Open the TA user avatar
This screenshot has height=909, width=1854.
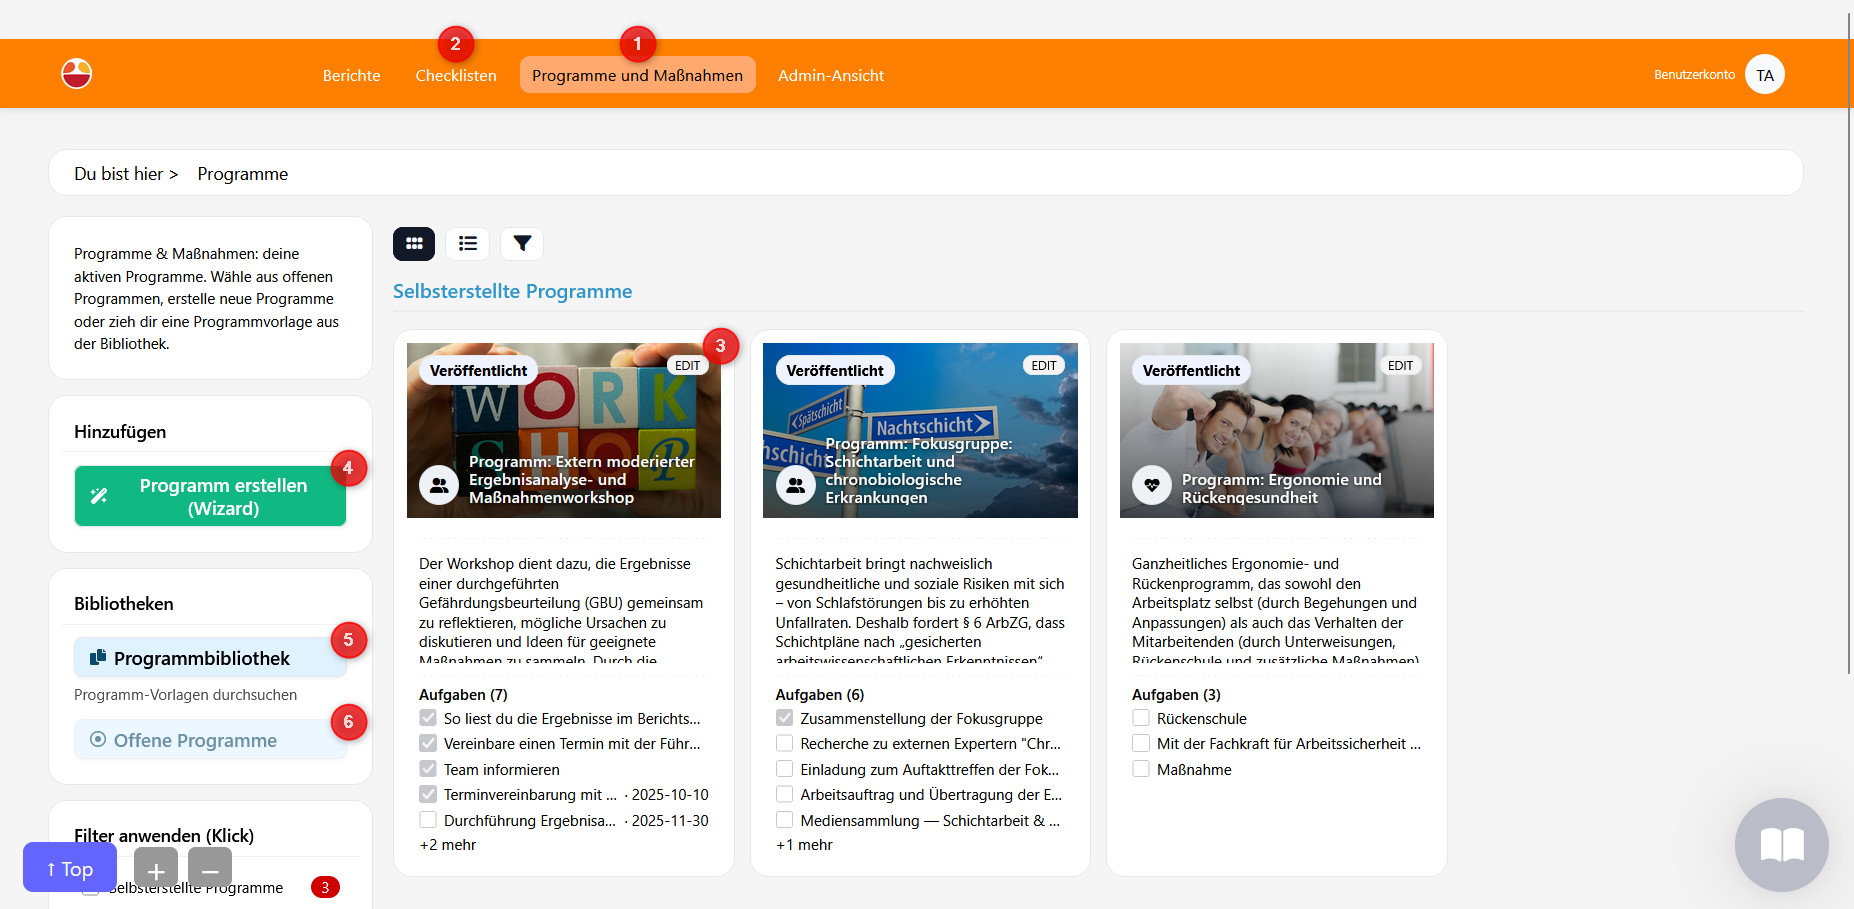point(1764,75)
